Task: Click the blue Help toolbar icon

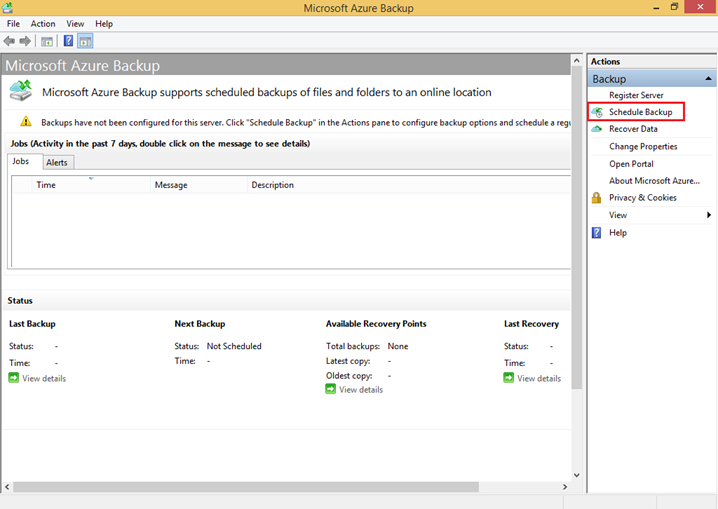Action: [x=68, y=41]
